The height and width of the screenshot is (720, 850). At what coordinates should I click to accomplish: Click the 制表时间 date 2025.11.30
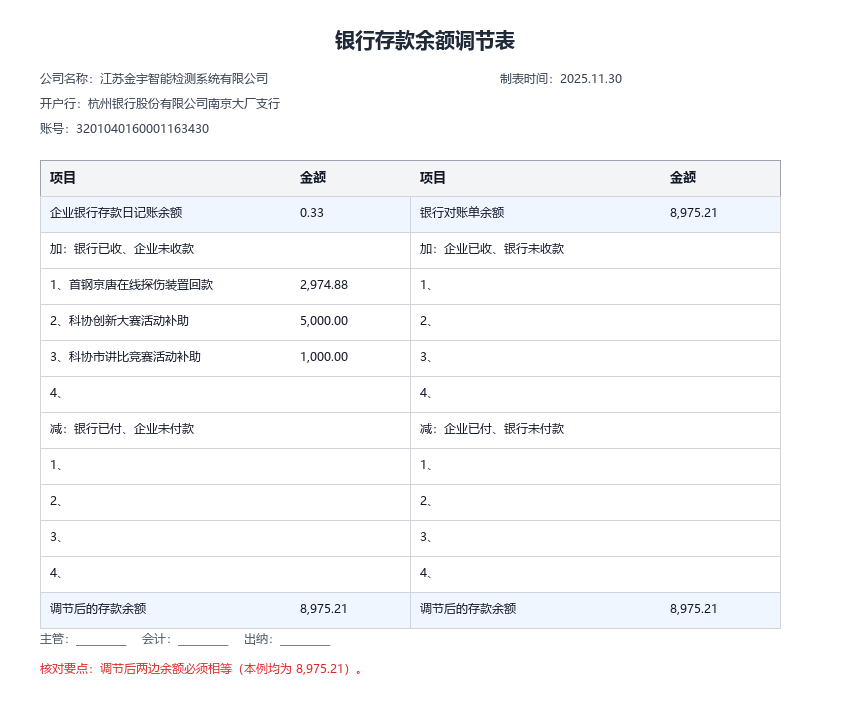[x=591, y=79]
